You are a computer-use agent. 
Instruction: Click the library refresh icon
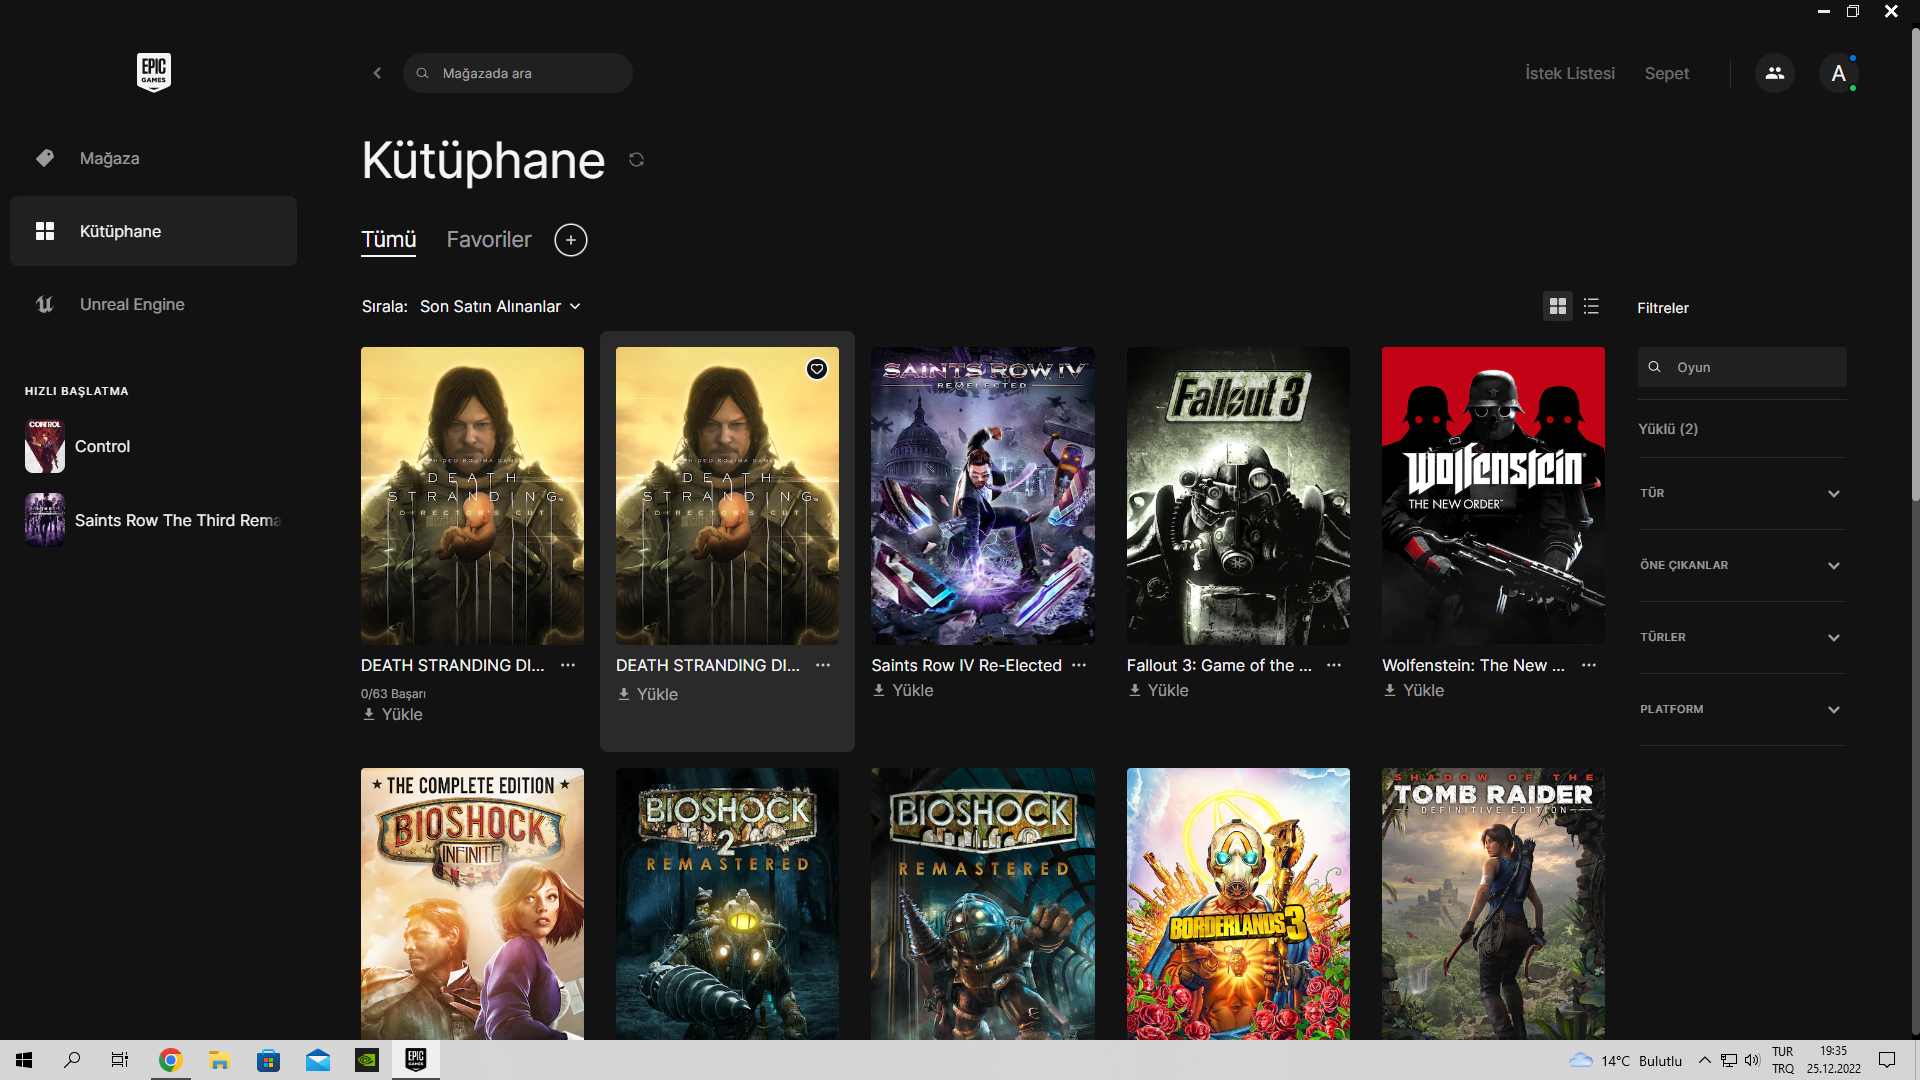[636, 160]
